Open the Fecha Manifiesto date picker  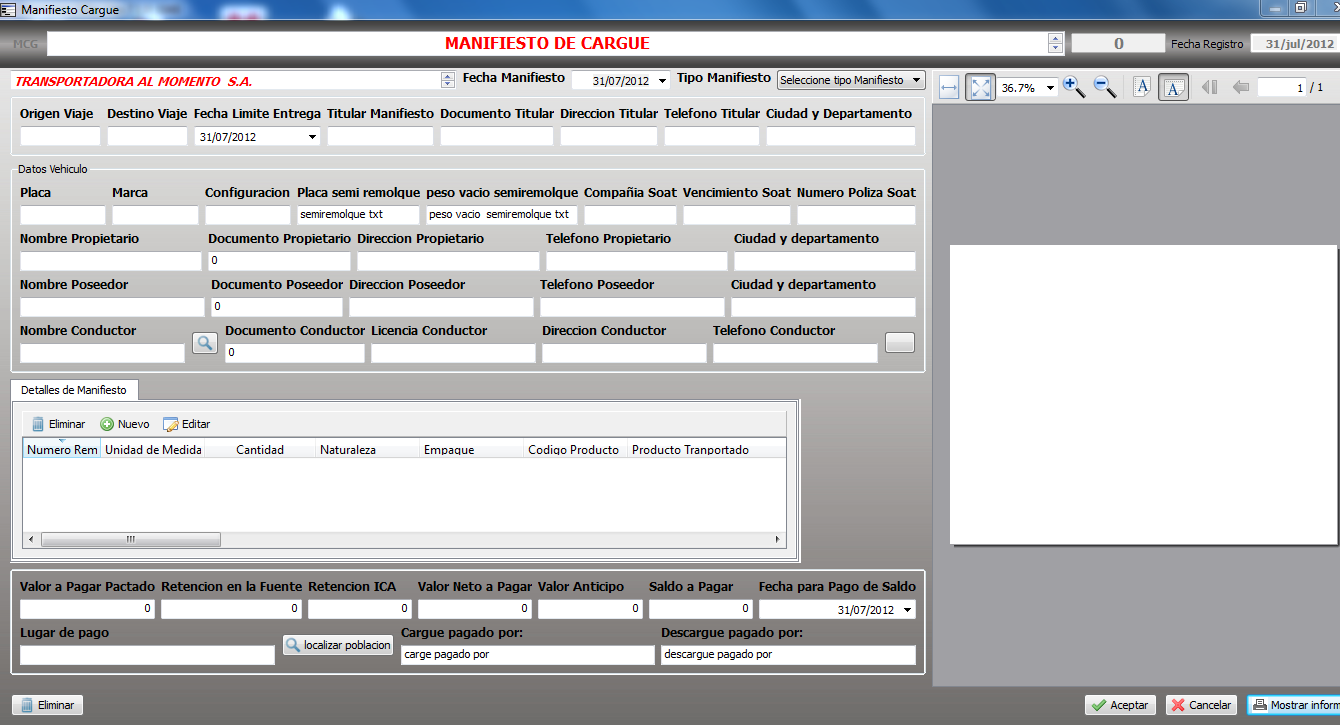coord(663,81)
